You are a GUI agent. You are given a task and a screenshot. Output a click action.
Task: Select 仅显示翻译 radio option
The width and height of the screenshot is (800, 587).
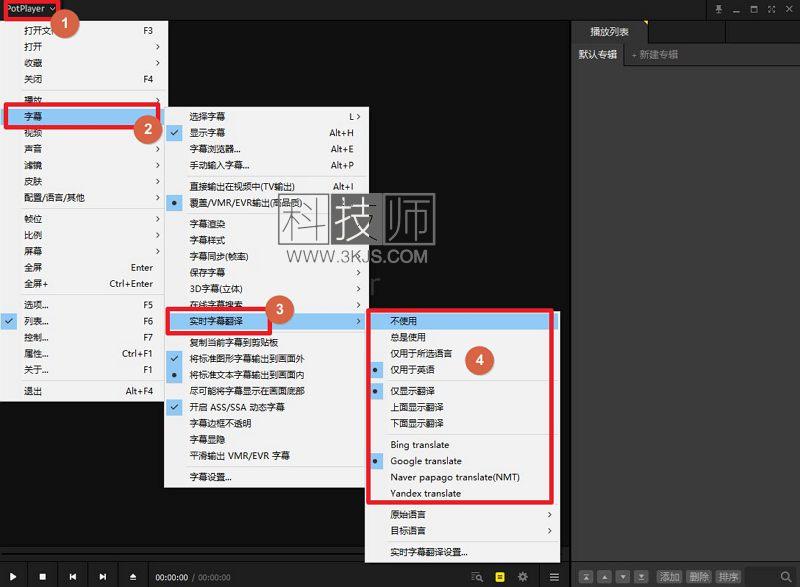click(462, 391)
